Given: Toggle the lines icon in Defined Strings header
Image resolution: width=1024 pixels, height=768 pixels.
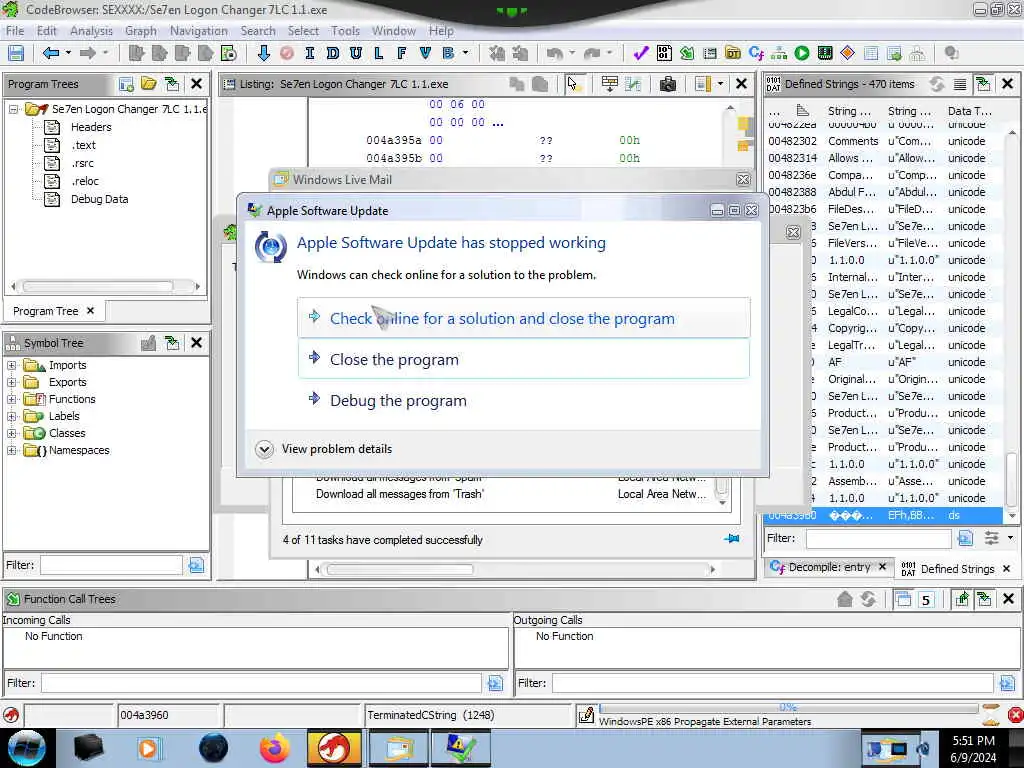Looking at the screenshot, I should (960, 84).
